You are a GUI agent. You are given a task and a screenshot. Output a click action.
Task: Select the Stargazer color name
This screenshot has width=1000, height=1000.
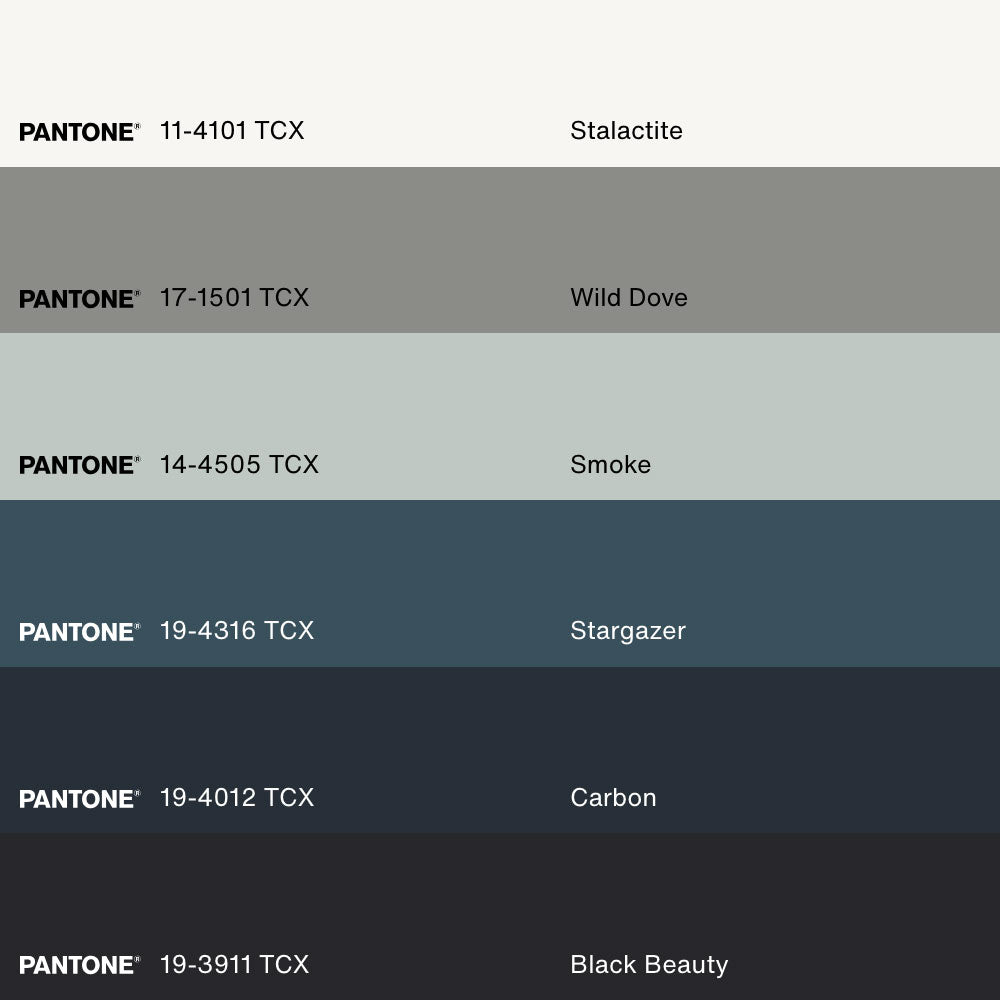(627, 631)
